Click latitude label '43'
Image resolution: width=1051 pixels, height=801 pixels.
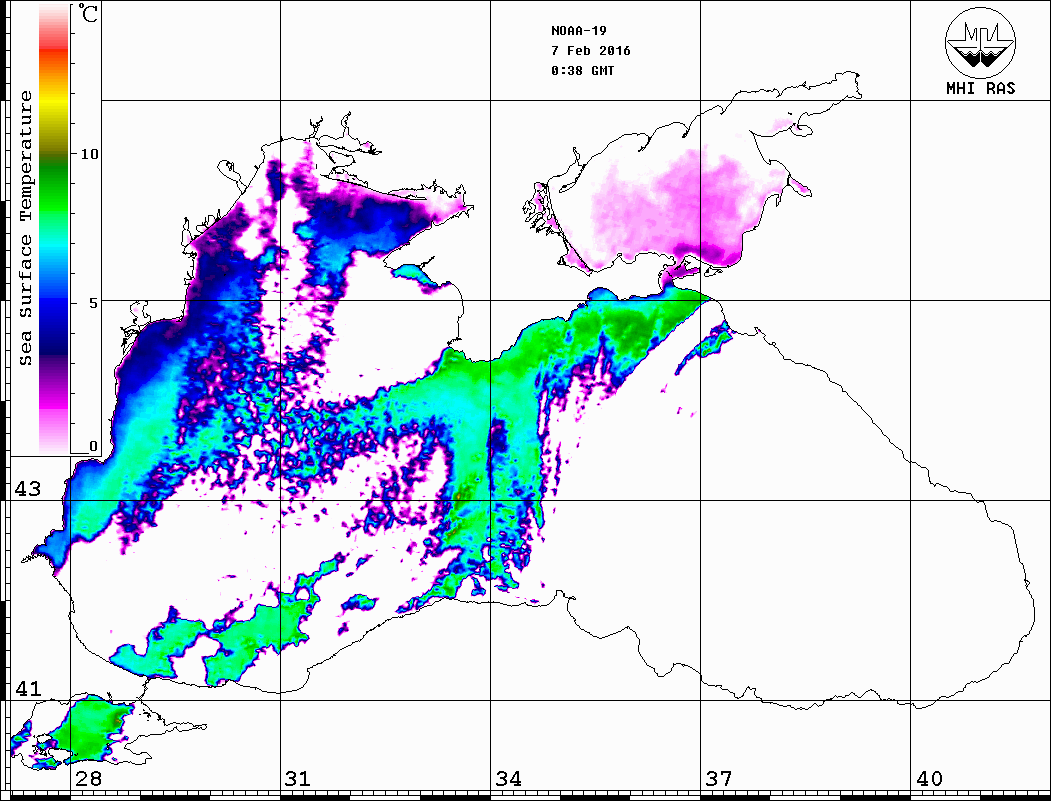pyautogui.click(x=28, y=489)
